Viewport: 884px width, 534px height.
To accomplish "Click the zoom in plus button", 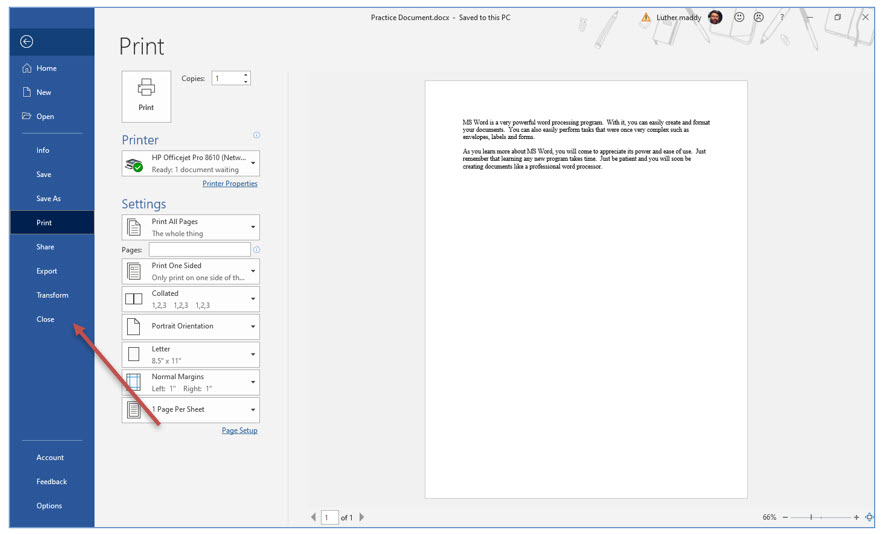I will coord(856,517).
